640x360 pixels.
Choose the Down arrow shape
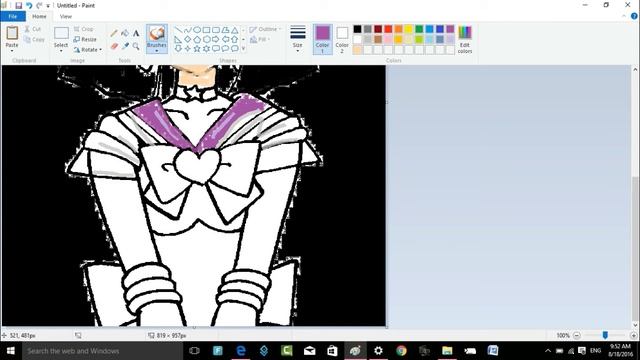click(x=178, y=48)
